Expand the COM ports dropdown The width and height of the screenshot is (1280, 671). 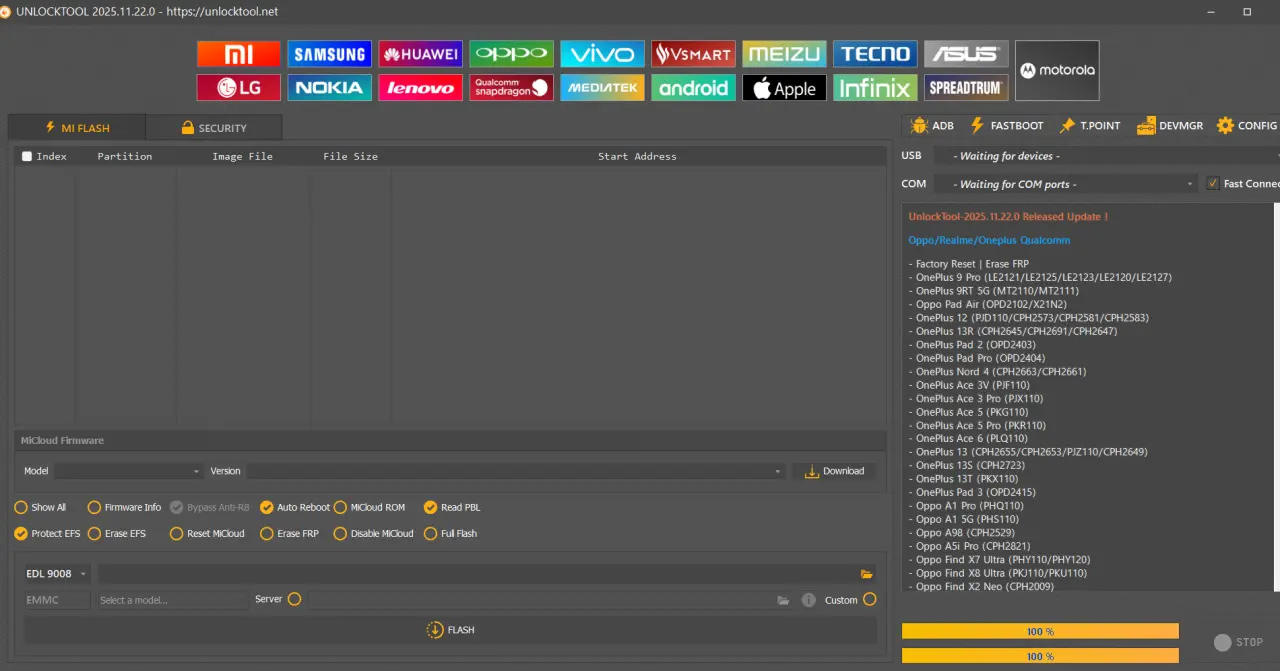[x=1065, y=184]
